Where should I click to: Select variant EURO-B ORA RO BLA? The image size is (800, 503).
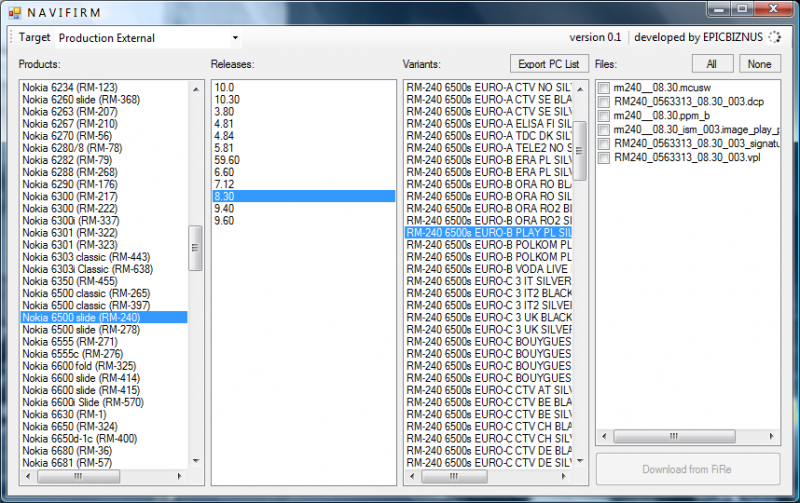click(x=488, y=184)
